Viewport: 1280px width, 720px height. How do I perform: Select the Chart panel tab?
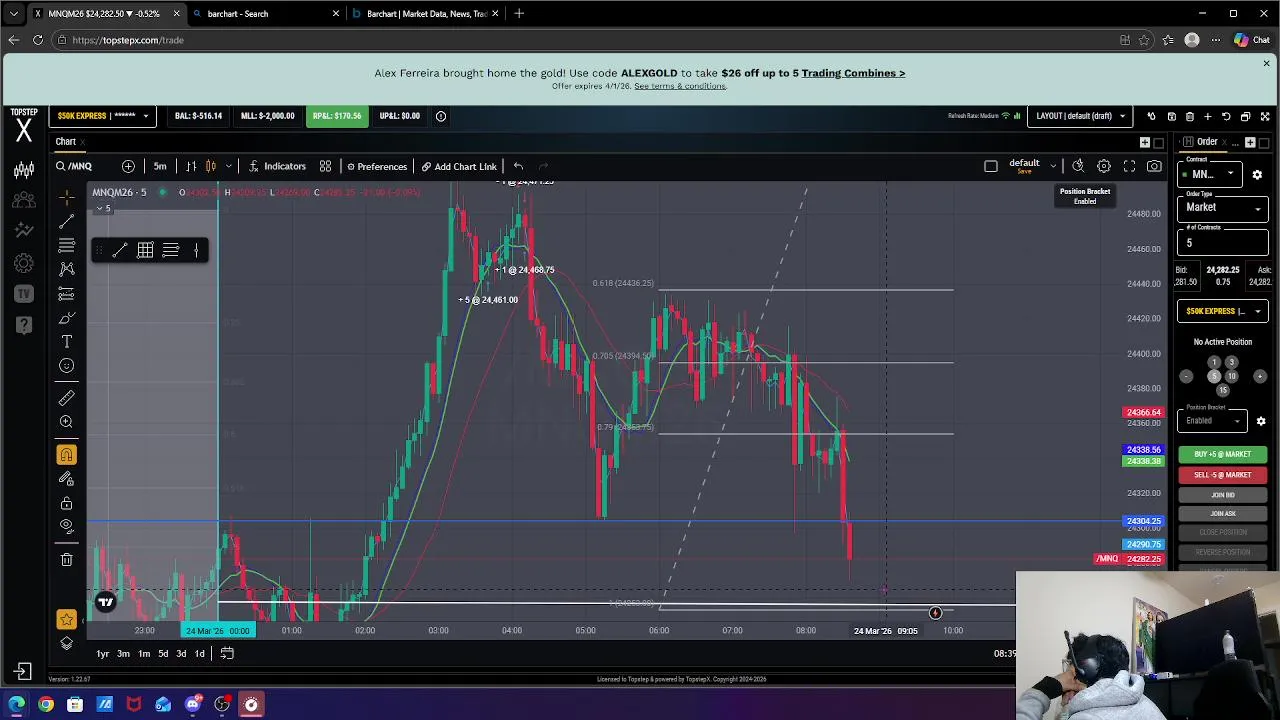click(x=65, y=142)
